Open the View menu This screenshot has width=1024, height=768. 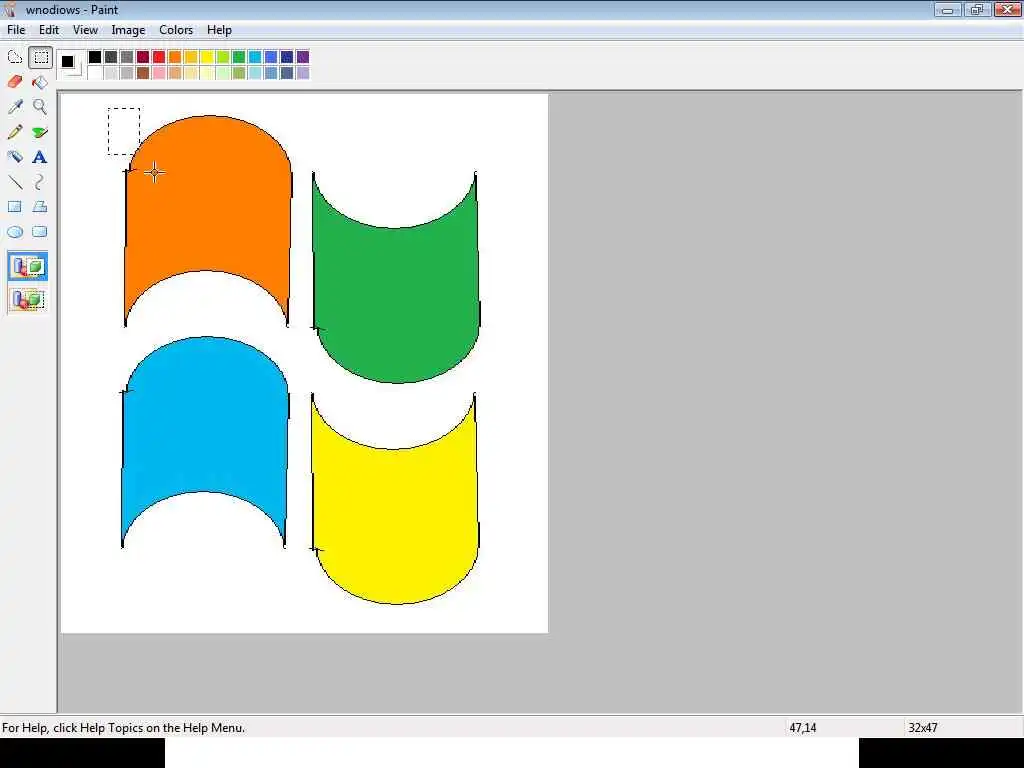(86, 30)
